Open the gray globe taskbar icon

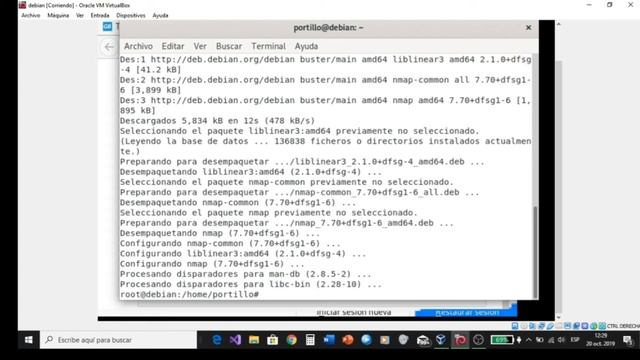[x=404, y=340]
